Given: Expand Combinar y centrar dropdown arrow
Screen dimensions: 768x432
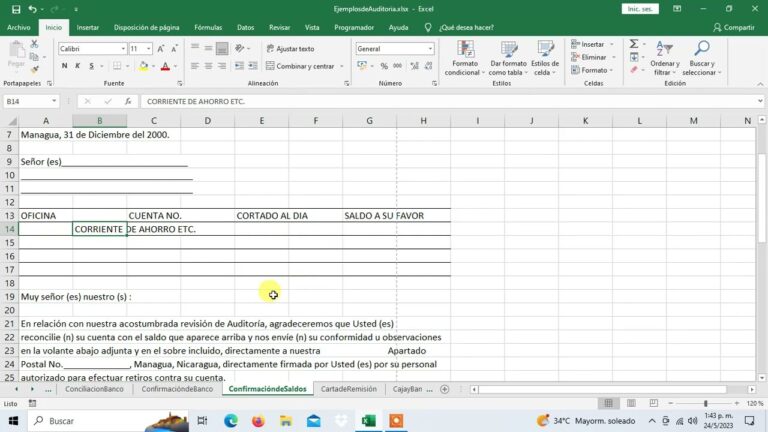Looking at the screenshot, I should click(x=341, y=66).
